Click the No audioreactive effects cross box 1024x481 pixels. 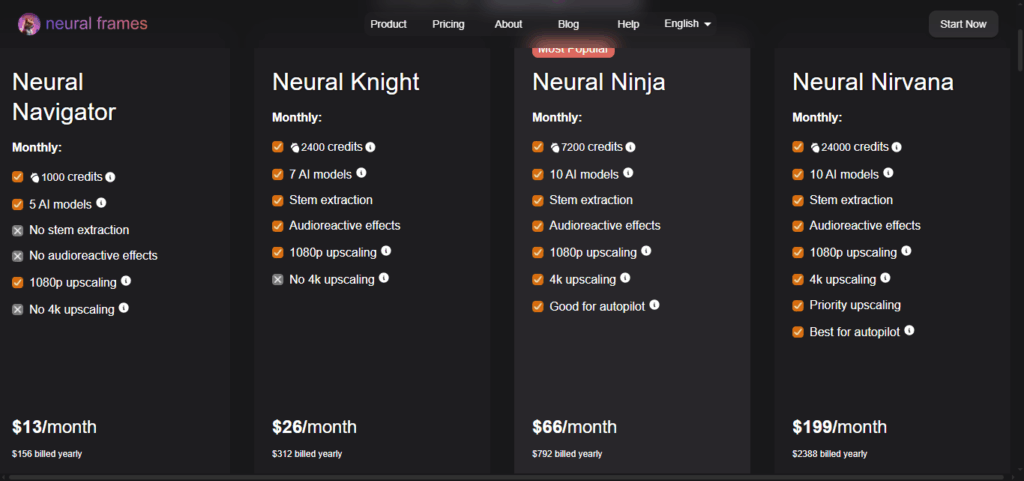18,256
